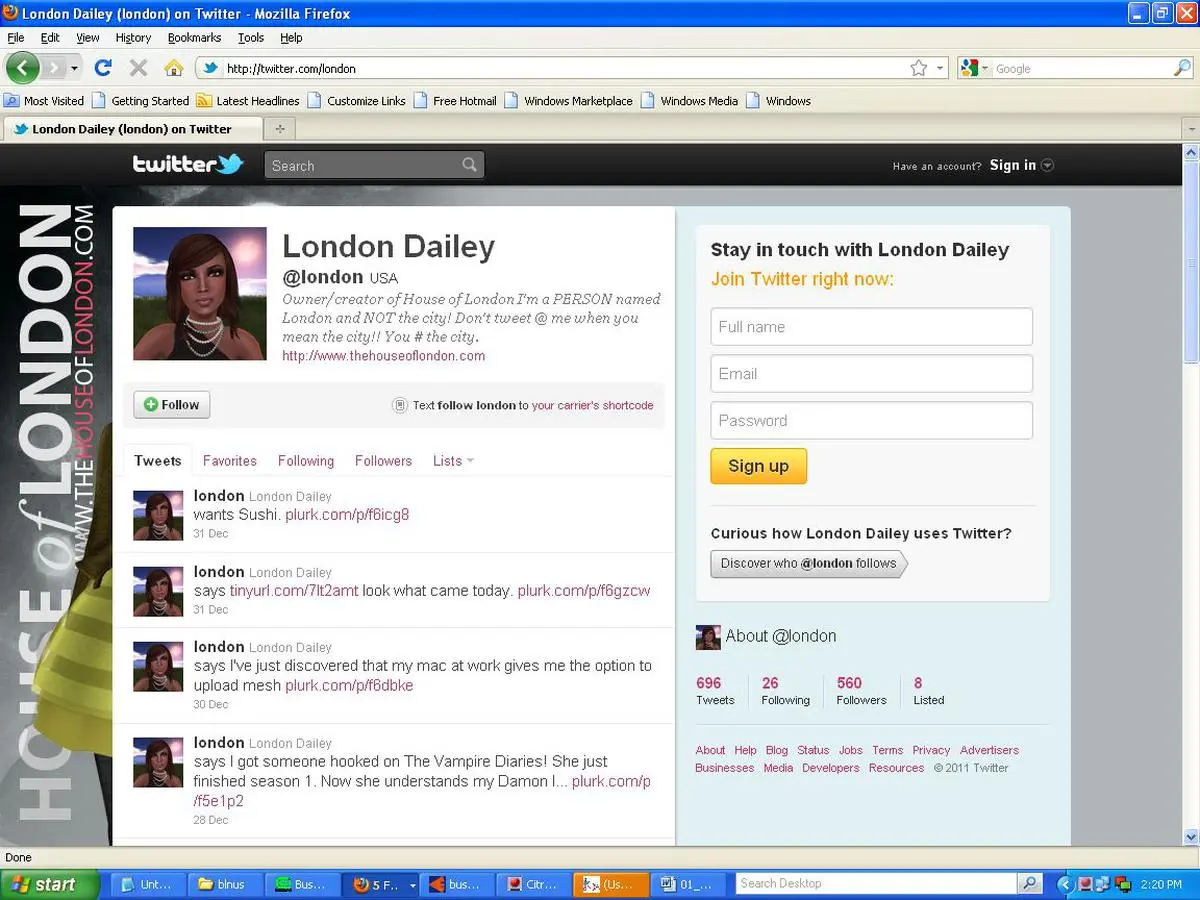The image size is (1200, 900).
Task: Open the Edit menu
Action: (x=50, y=38)
